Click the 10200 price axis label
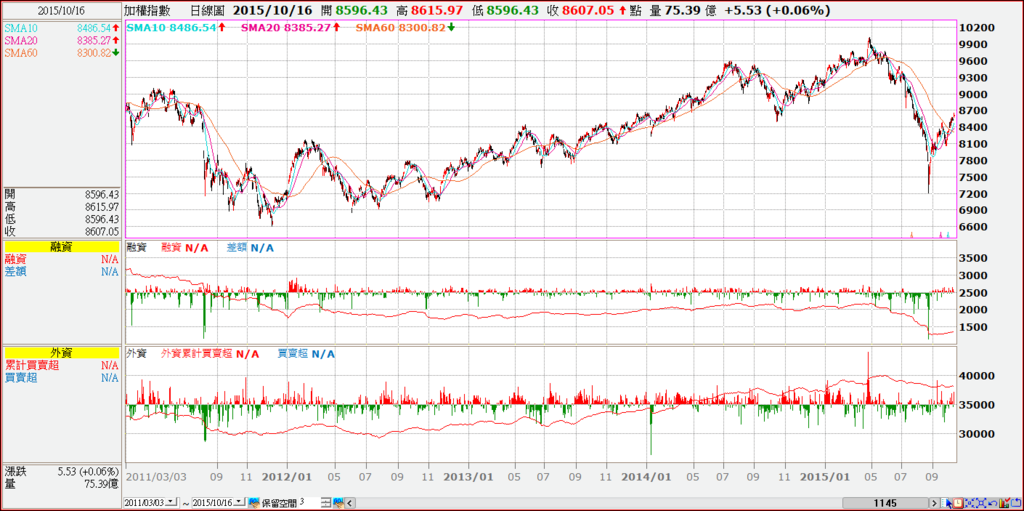Viewport: 1024px width, 511px height. tap(978, 27)
